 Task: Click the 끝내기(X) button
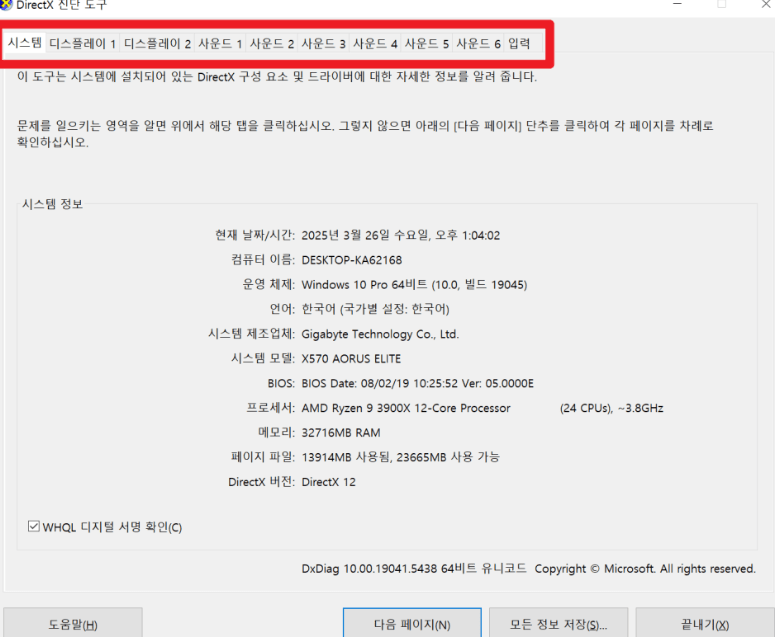(705, 624)
